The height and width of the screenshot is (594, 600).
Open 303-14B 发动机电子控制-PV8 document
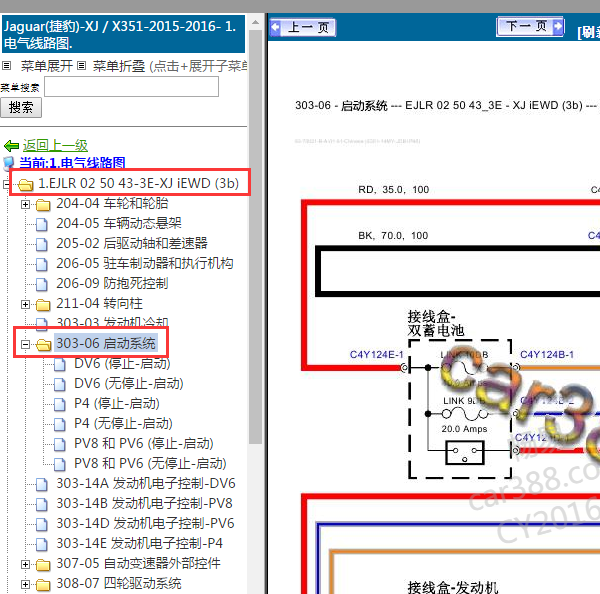pos(144,503)
